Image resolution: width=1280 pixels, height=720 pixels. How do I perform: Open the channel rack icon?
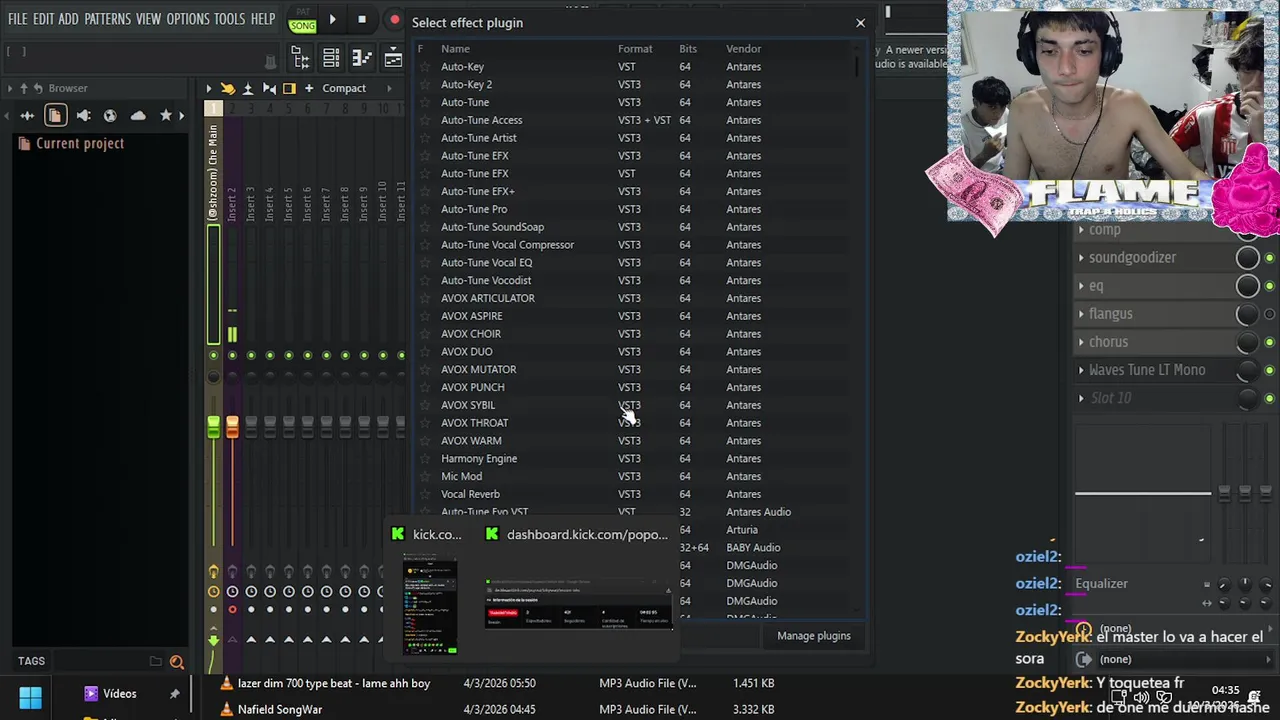click(x=331, y=58)
